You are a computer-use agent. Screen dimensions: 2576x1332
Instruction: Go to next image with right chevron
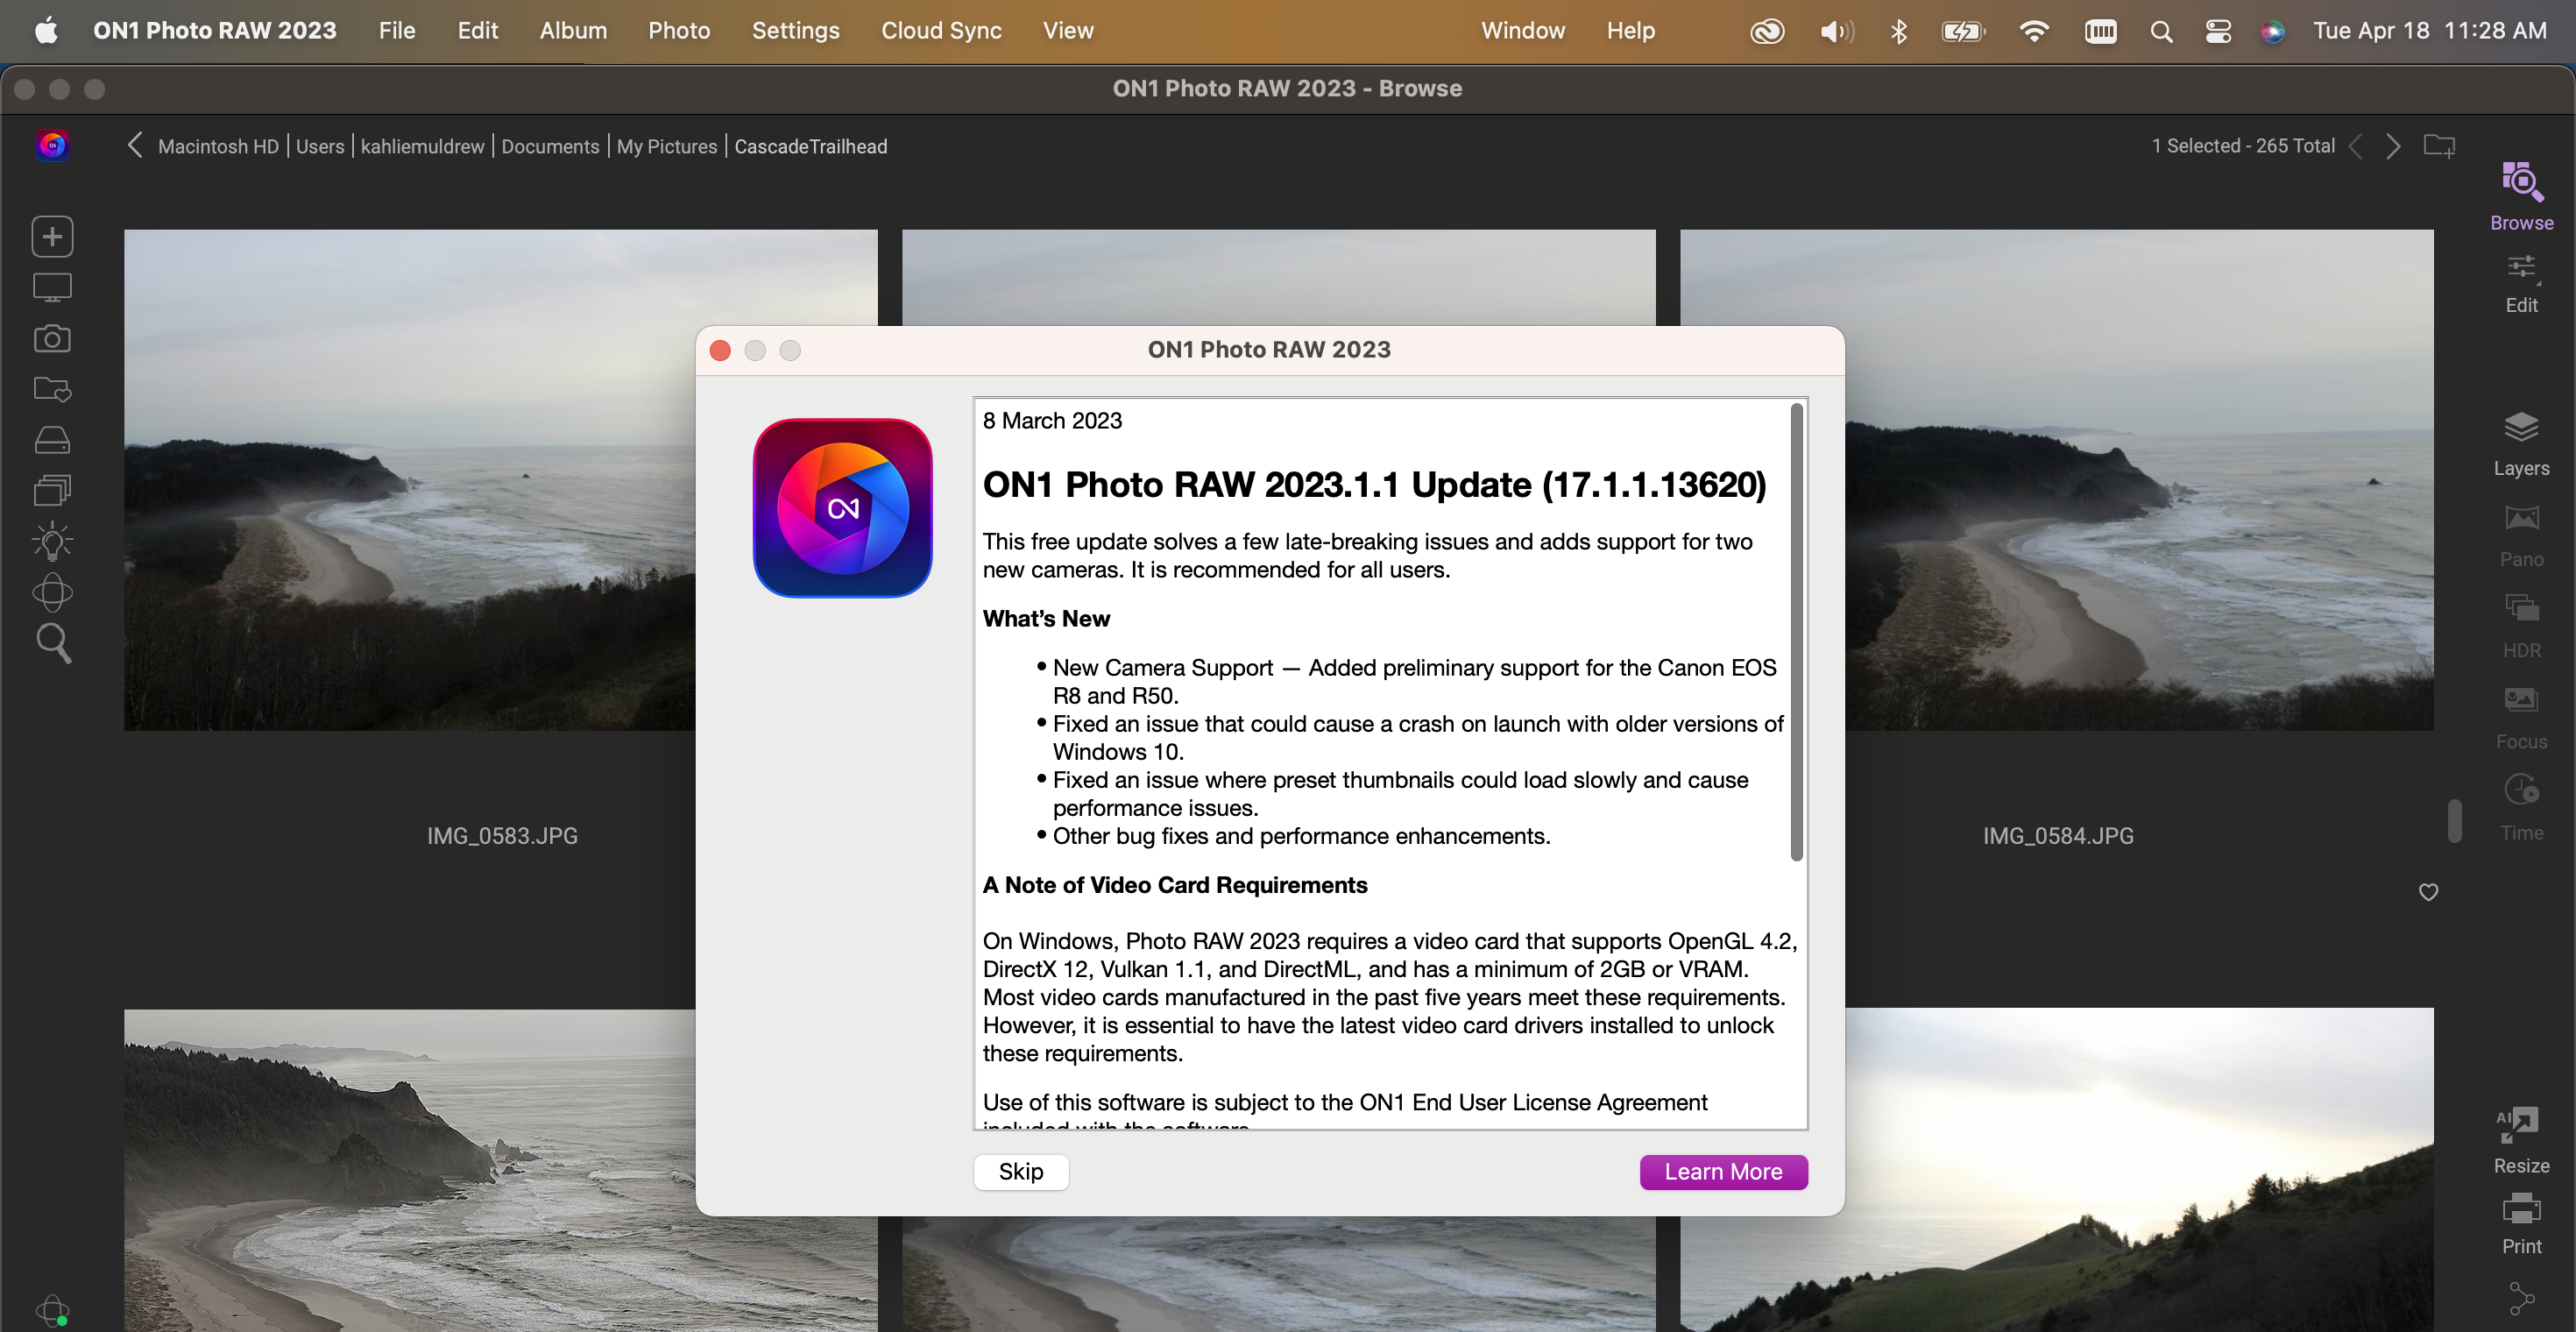click(x=2393, y=146)
